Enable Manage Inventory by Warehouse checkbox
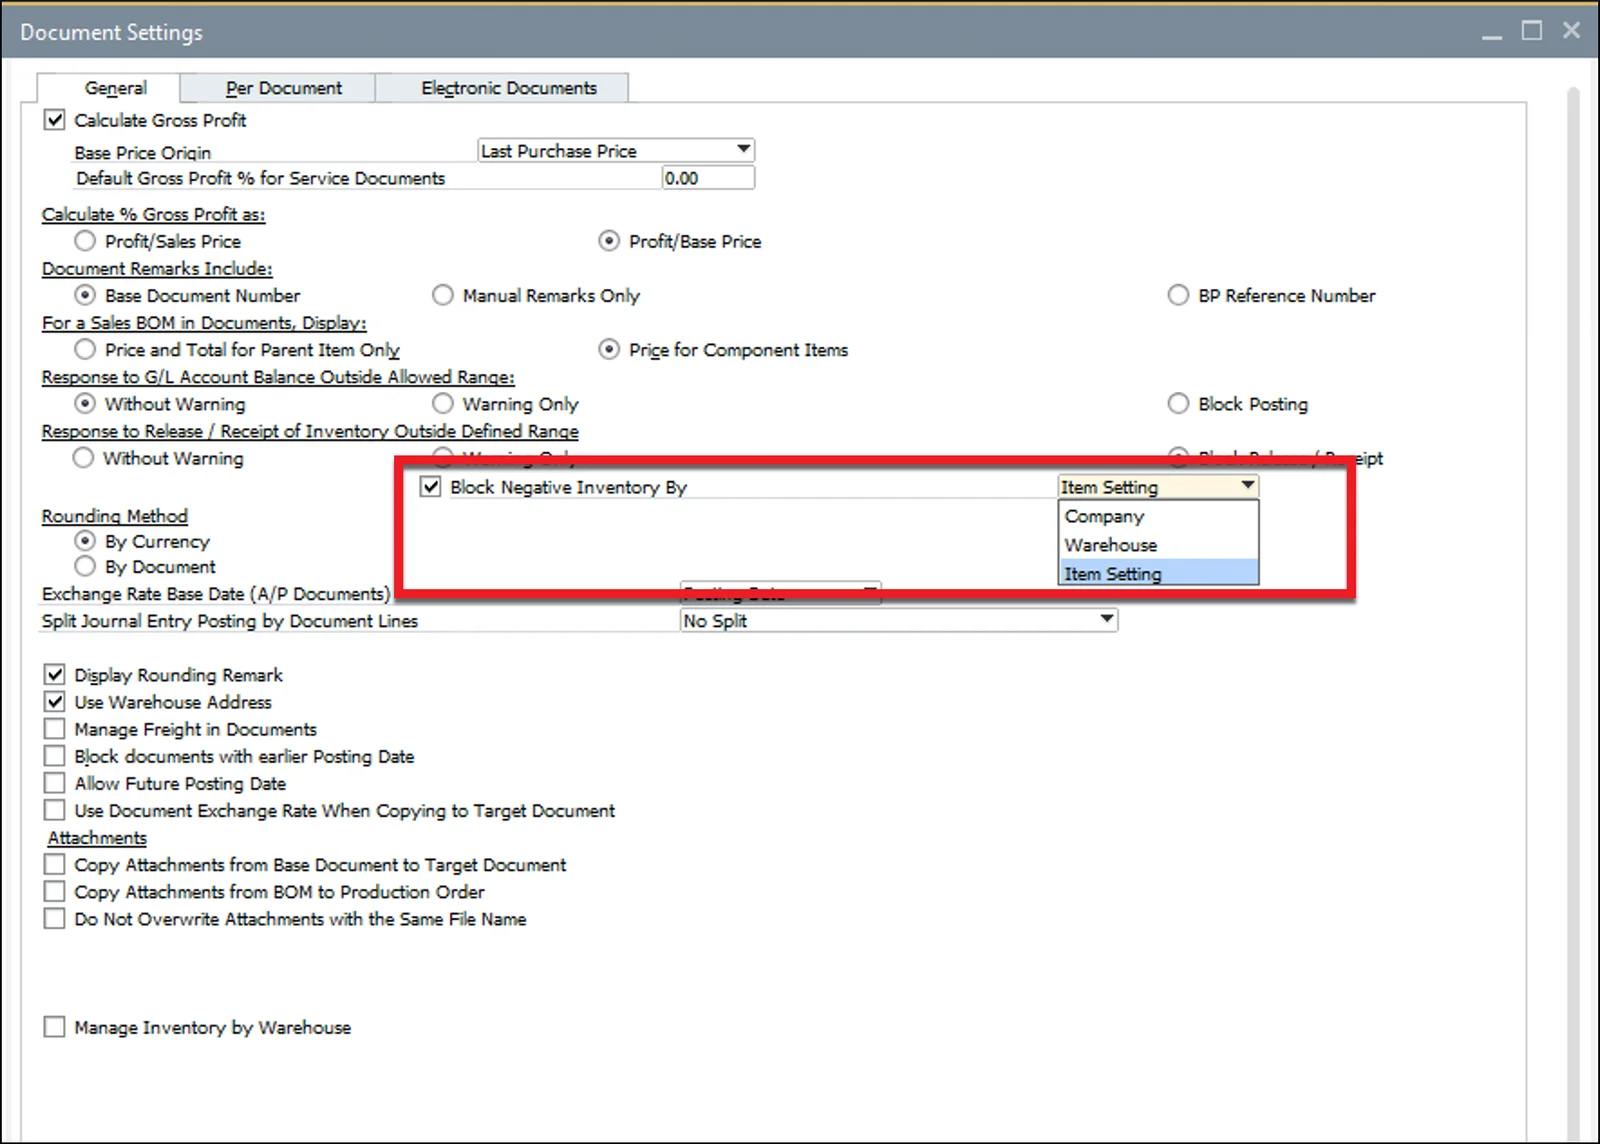The height and width of the screenshot is (1144, 1600). click(x=55, y=1027)
